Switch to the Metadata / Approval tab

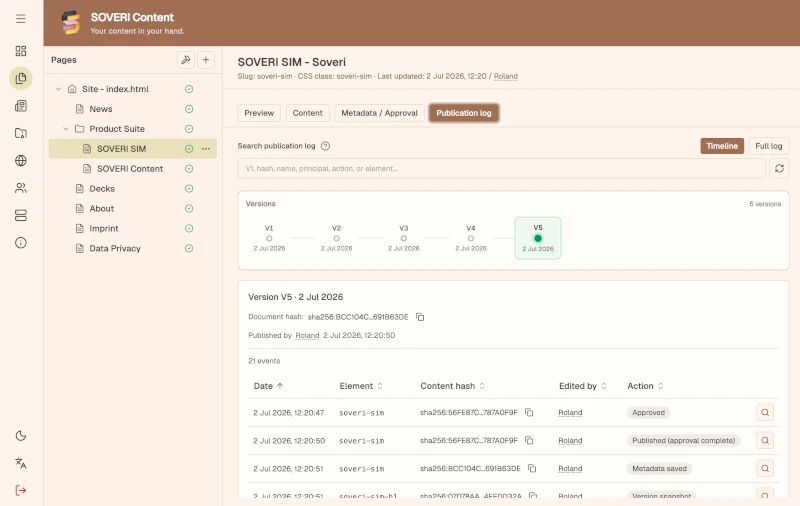coord(379,113)
